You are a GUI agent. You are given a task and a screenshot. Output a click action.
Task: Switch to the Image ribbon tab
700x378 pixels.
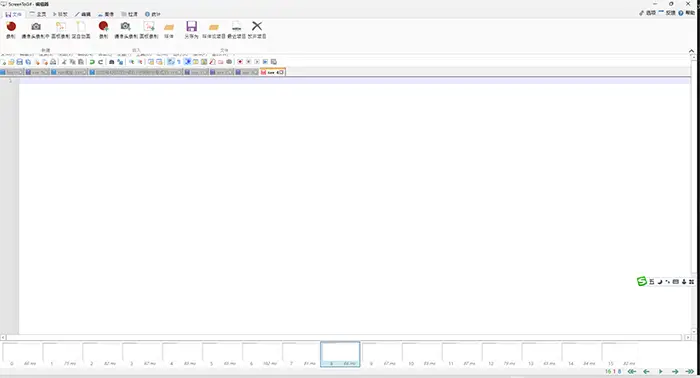point(106,14)
